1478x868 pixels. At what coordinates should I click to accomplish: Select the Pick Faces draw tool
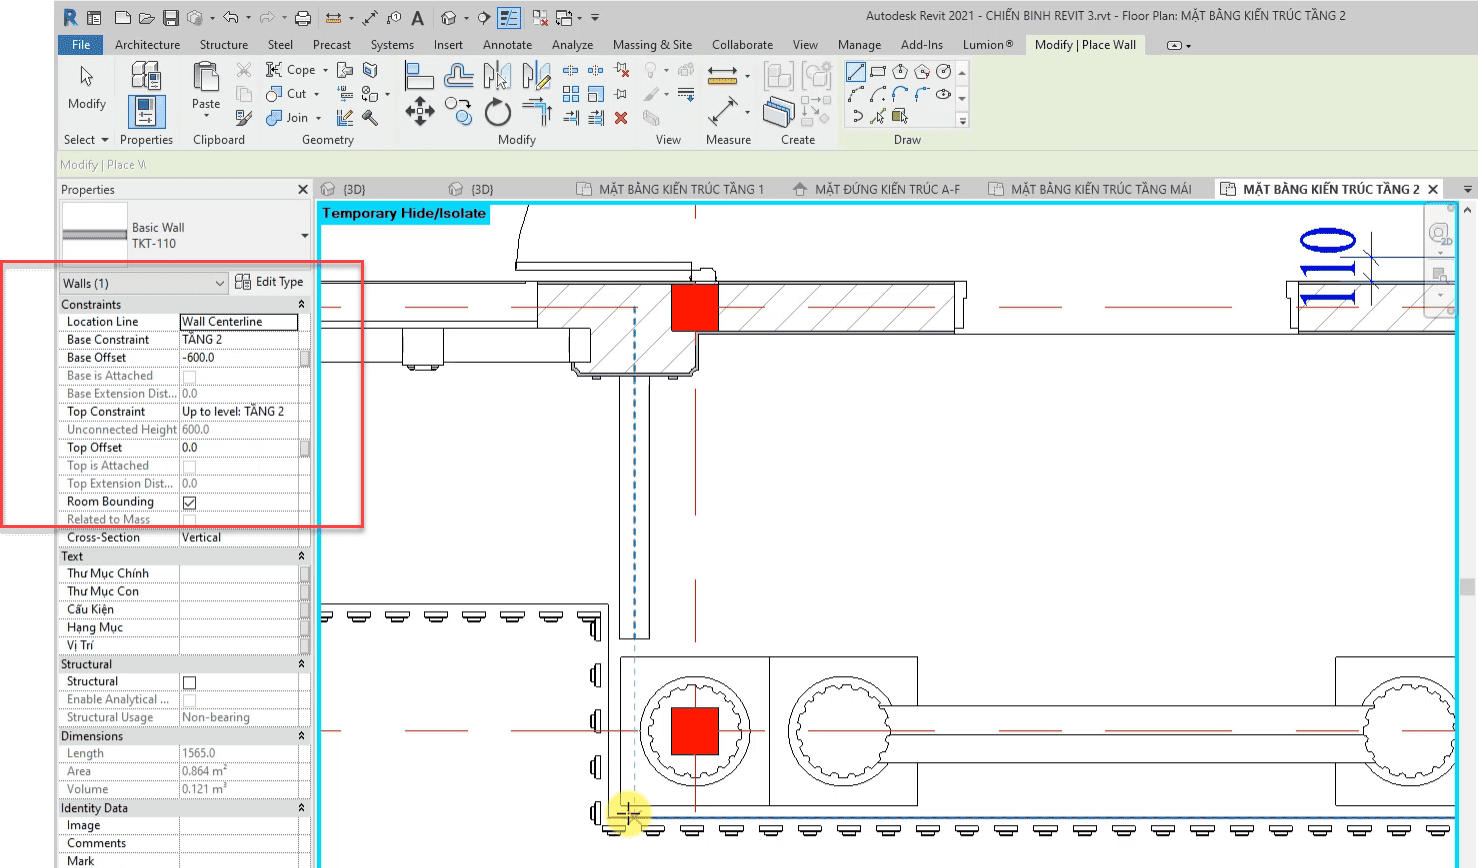click(x=900, y=117)
